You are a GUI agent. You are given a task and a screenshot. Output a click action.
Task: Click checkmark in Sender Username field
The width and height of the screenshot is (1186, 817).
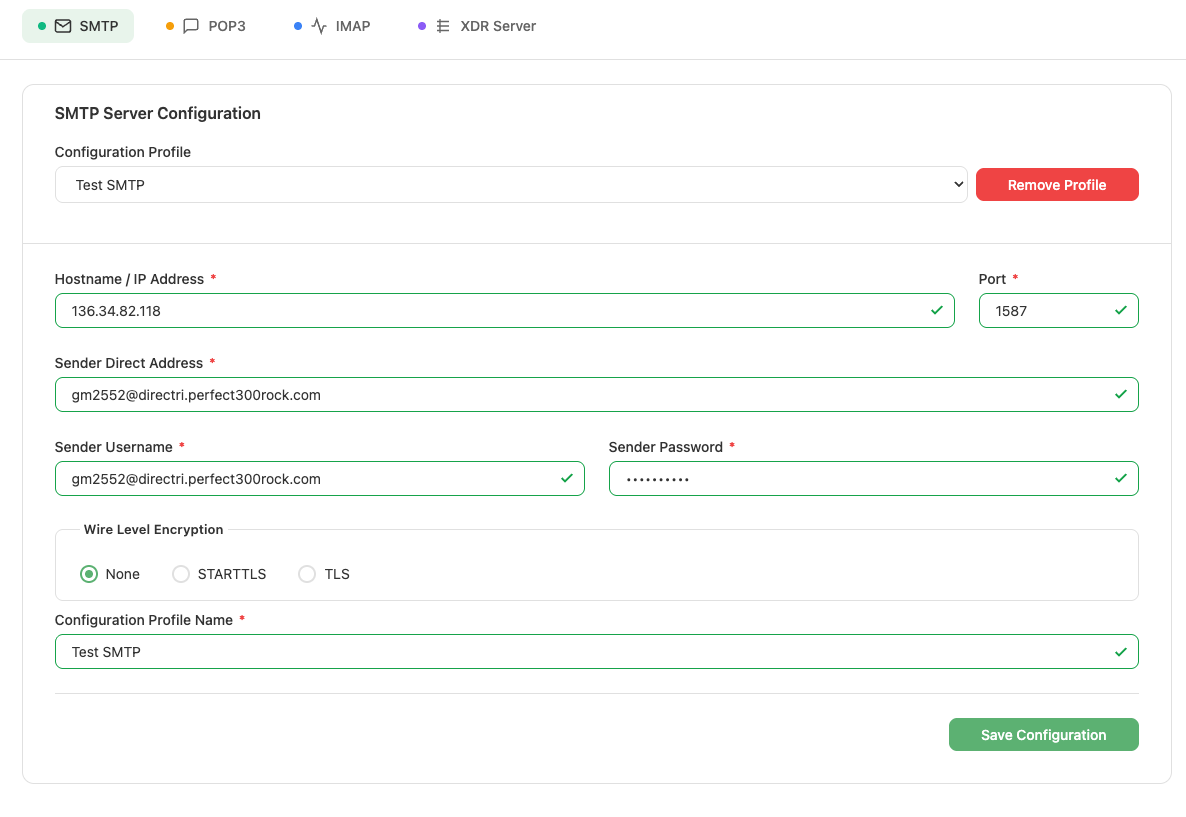click(x=567, y=478)
